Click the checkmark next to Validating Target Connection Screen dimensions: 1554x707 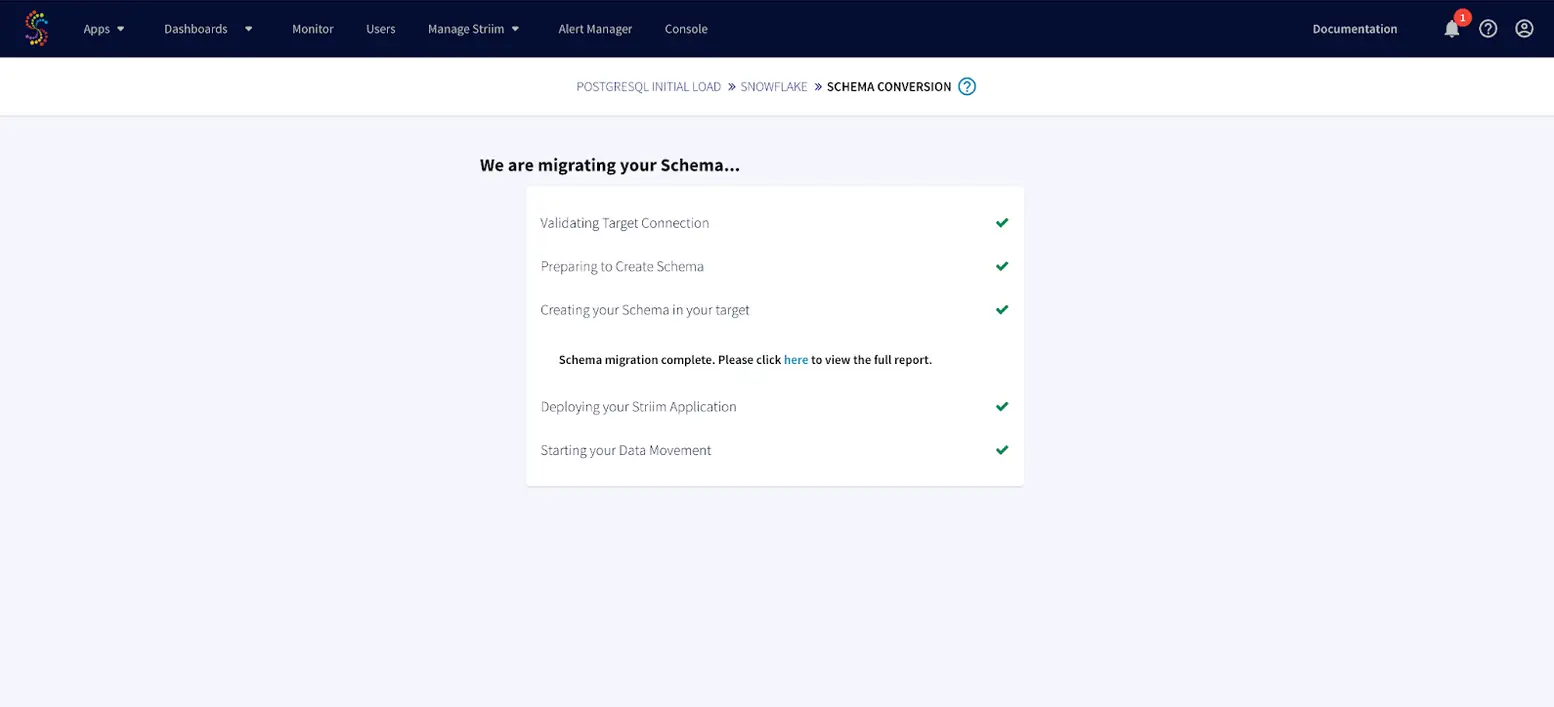[x=1002, y=223]
